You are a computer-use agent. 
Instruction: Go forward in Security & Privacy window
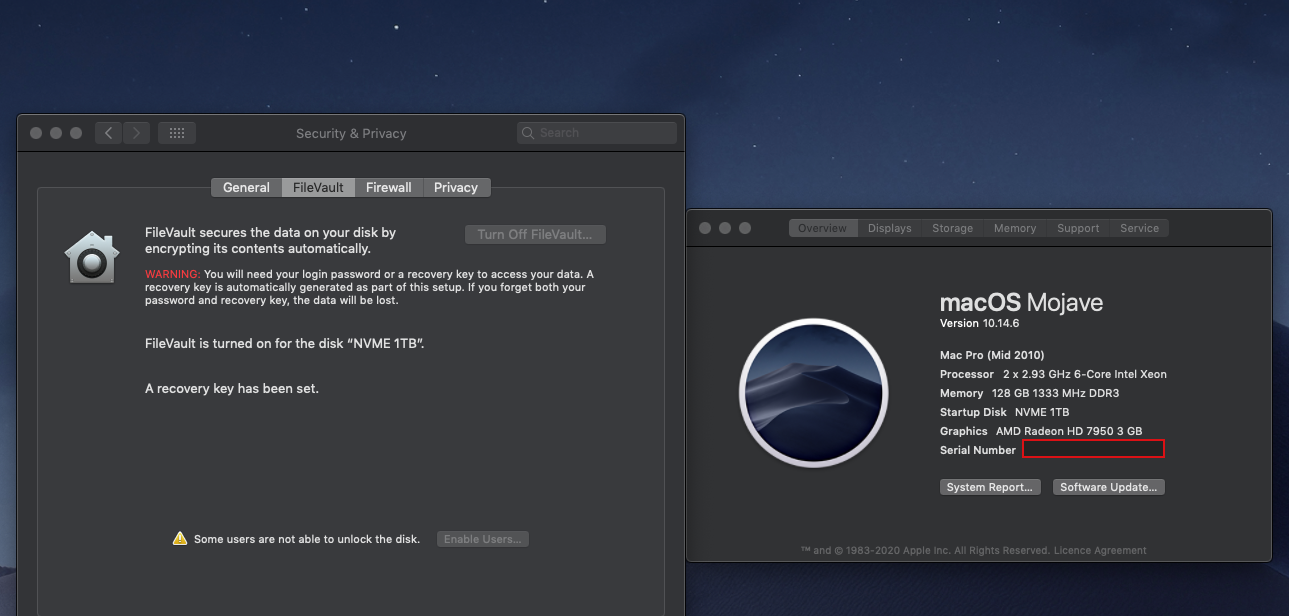point(137,133)
